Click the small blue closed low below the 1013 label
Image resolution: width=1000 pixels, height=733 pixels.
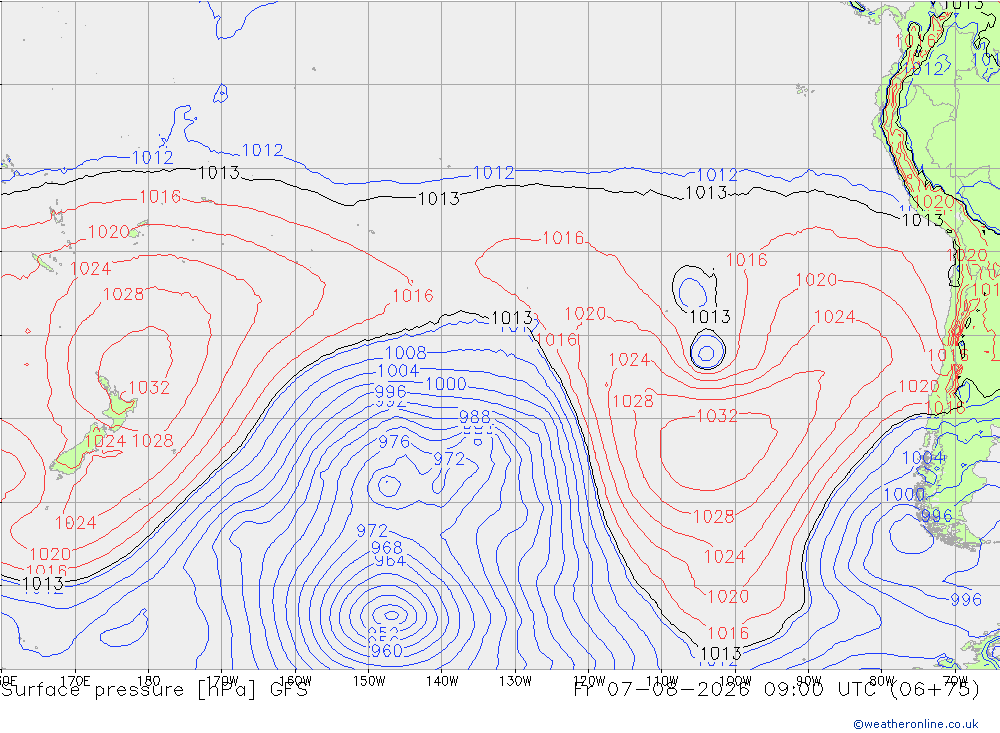point(707,352)
